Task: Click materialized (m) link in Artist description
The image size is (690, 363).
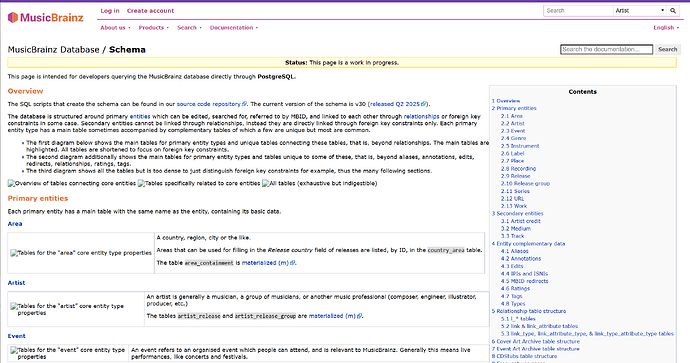Action: click(335, 316)
